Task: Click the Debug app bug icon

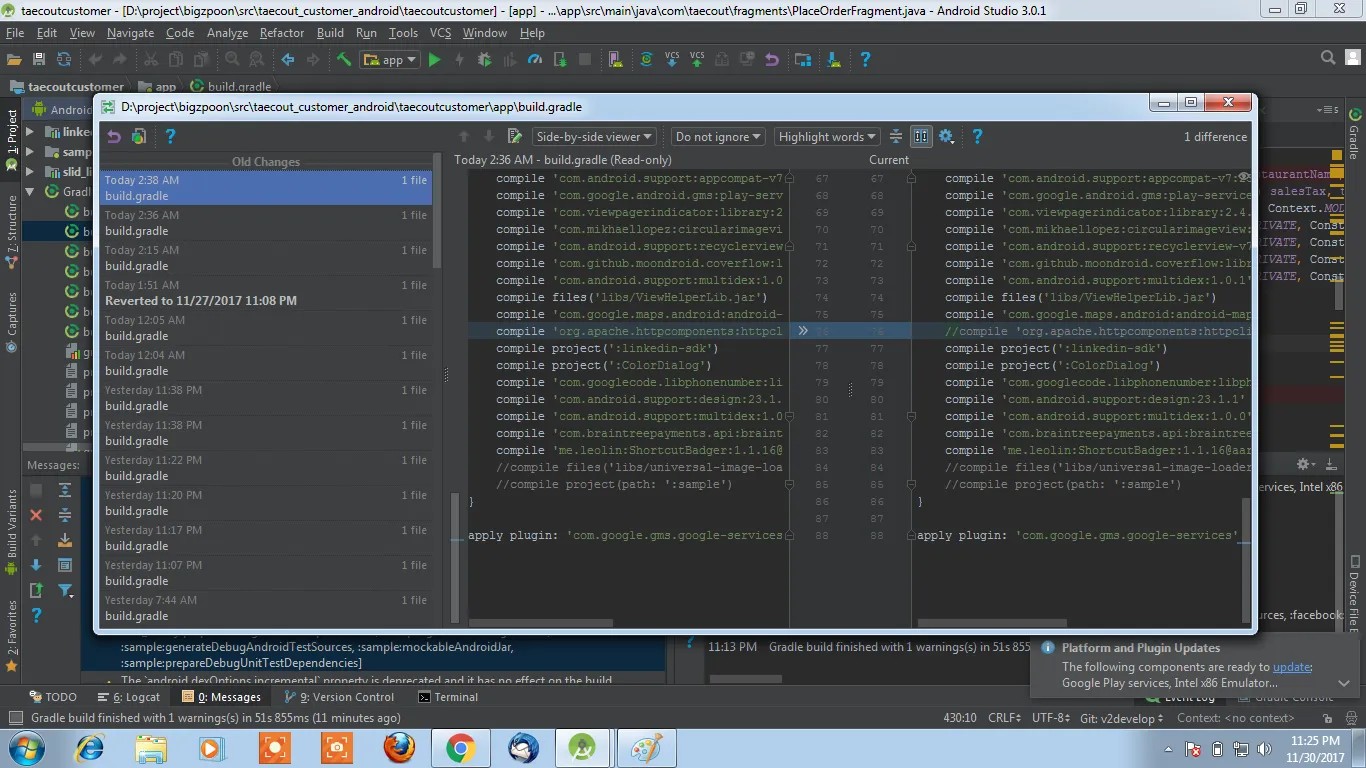Action: (485, 60)
